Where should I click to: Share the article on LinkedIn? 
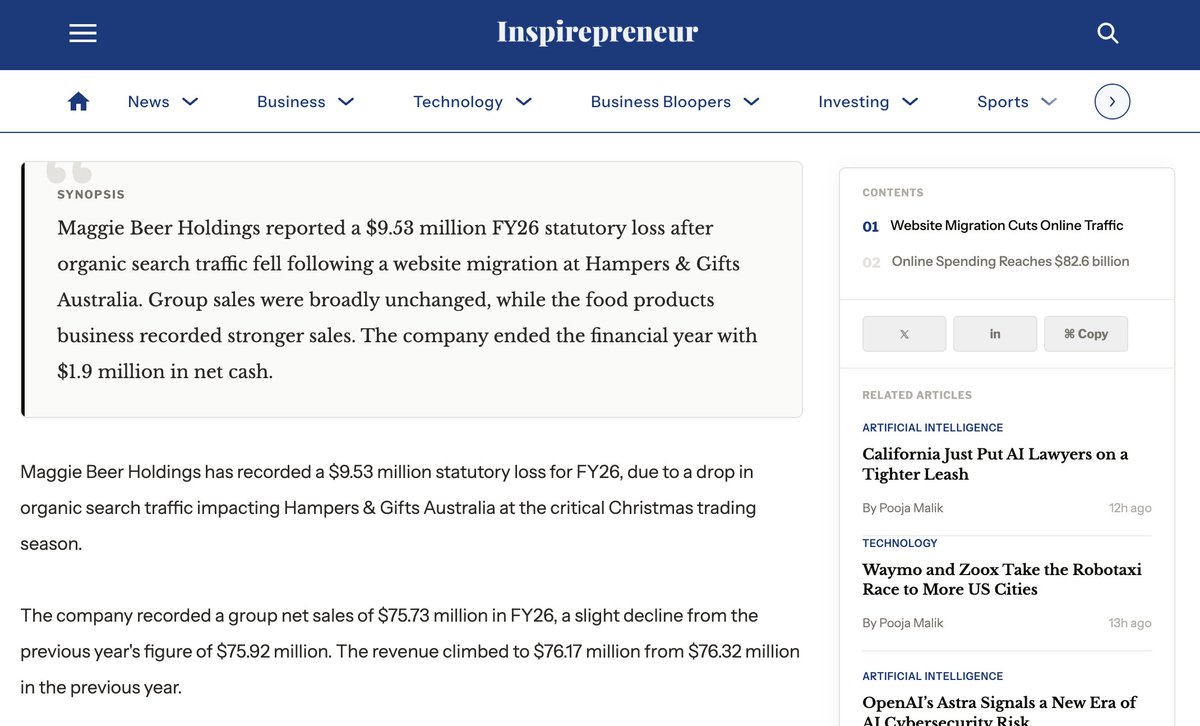pos(995,334)
